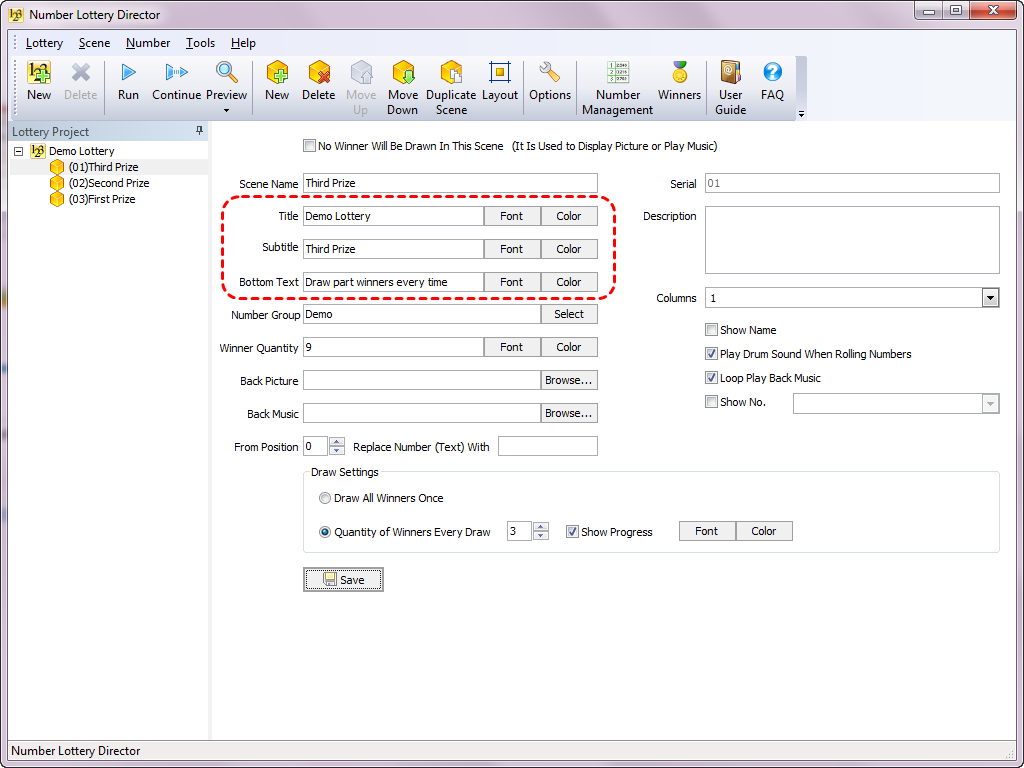1024x768 pixels.
Task: Open the Preview dropdown arrow
Action: pyautogui.click(x=227, y=110)
